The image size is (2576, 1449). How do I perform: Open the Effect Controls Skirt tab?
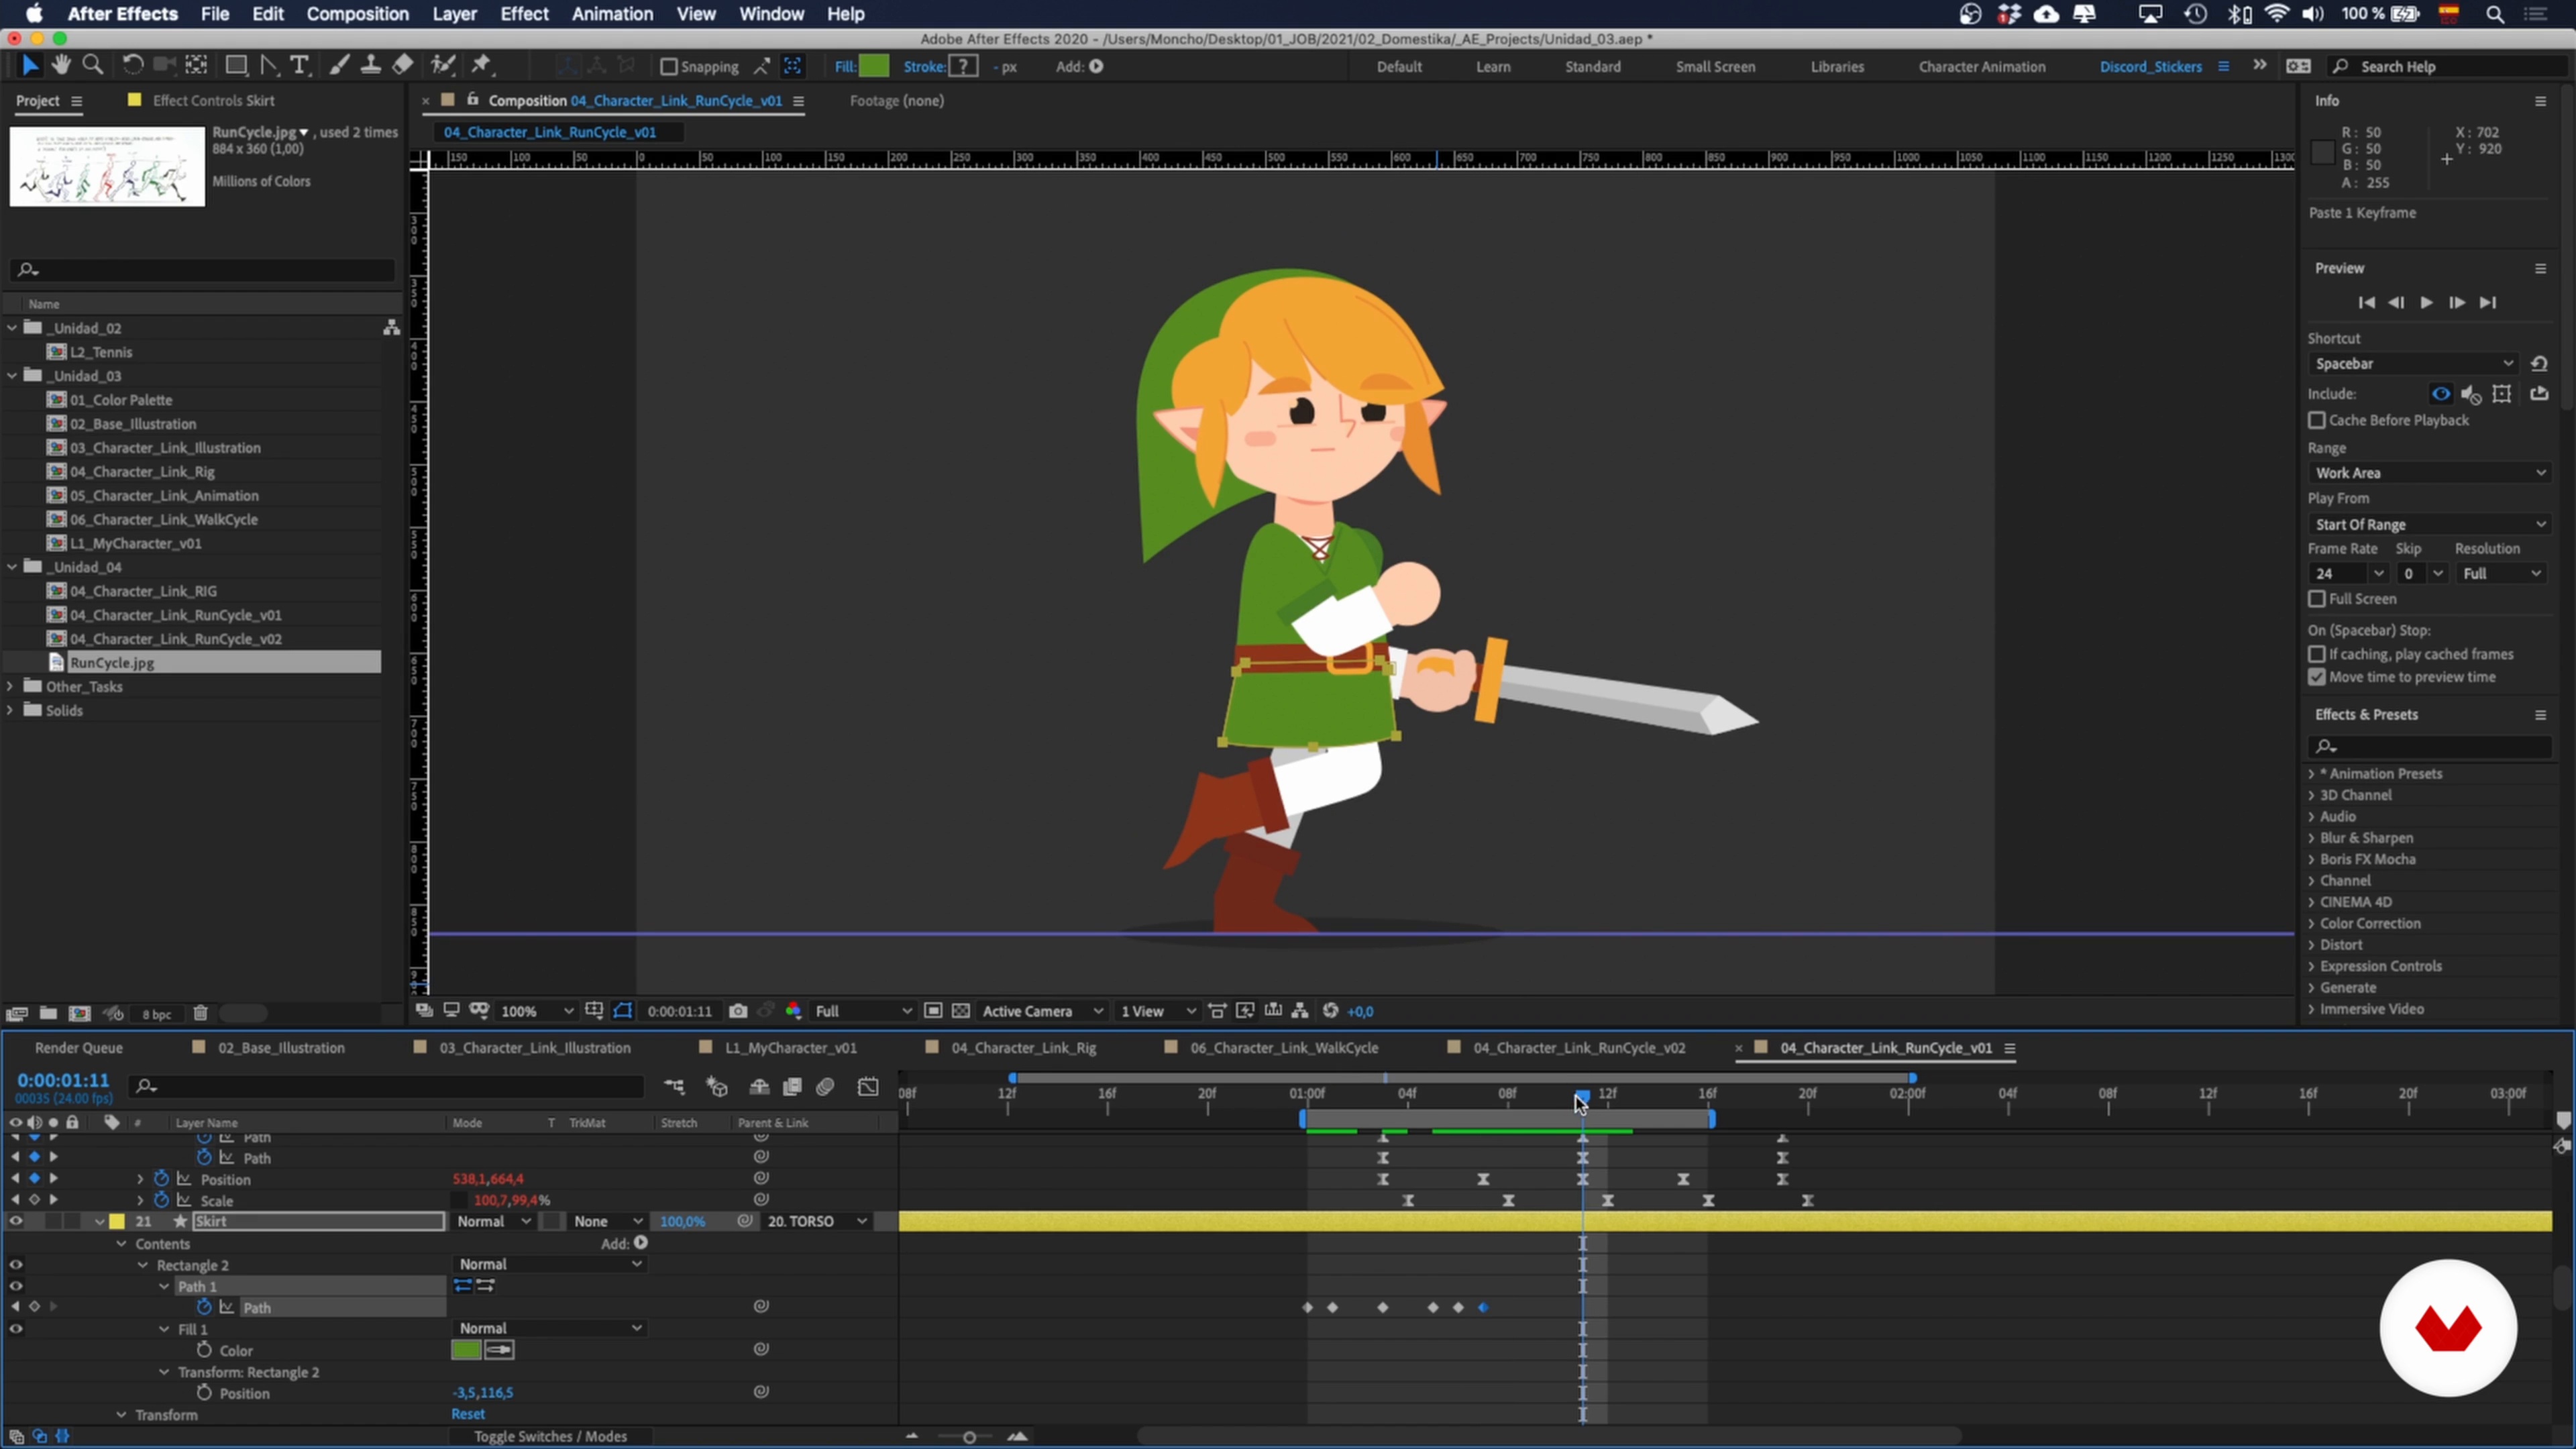(213, 101)
